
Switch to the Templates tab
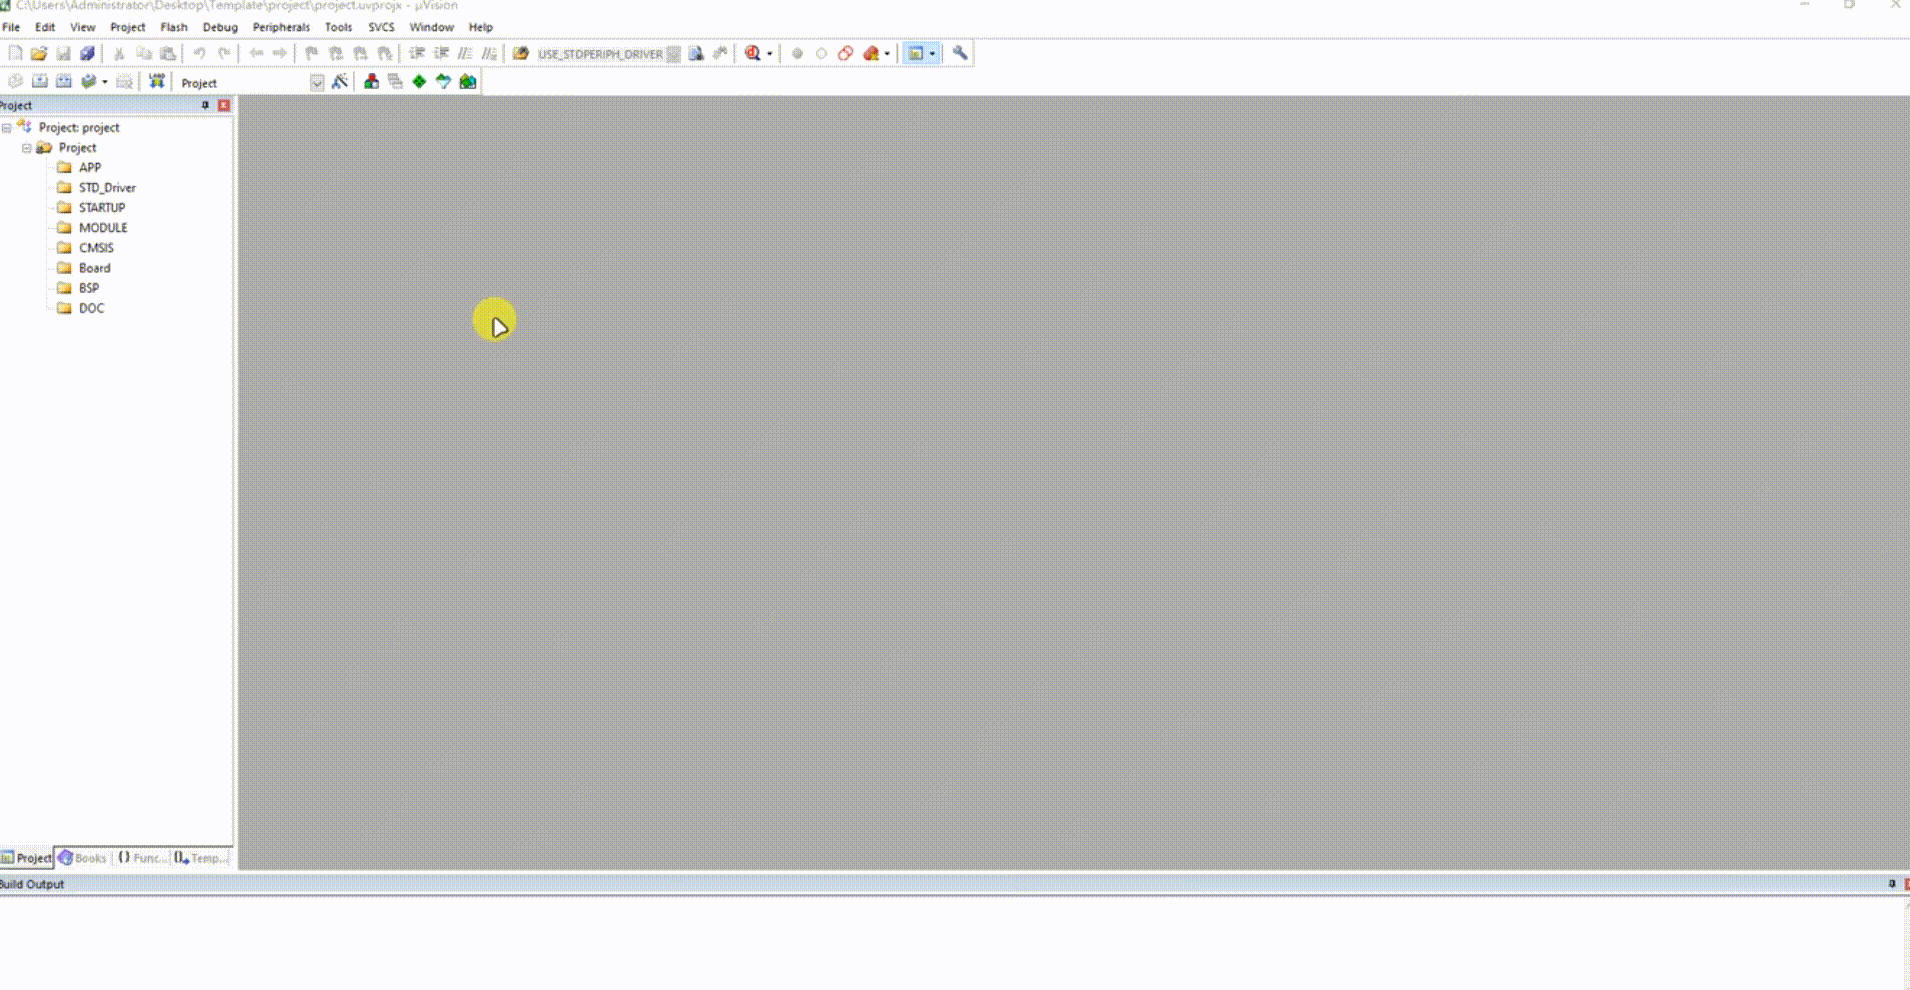point(202,858)
